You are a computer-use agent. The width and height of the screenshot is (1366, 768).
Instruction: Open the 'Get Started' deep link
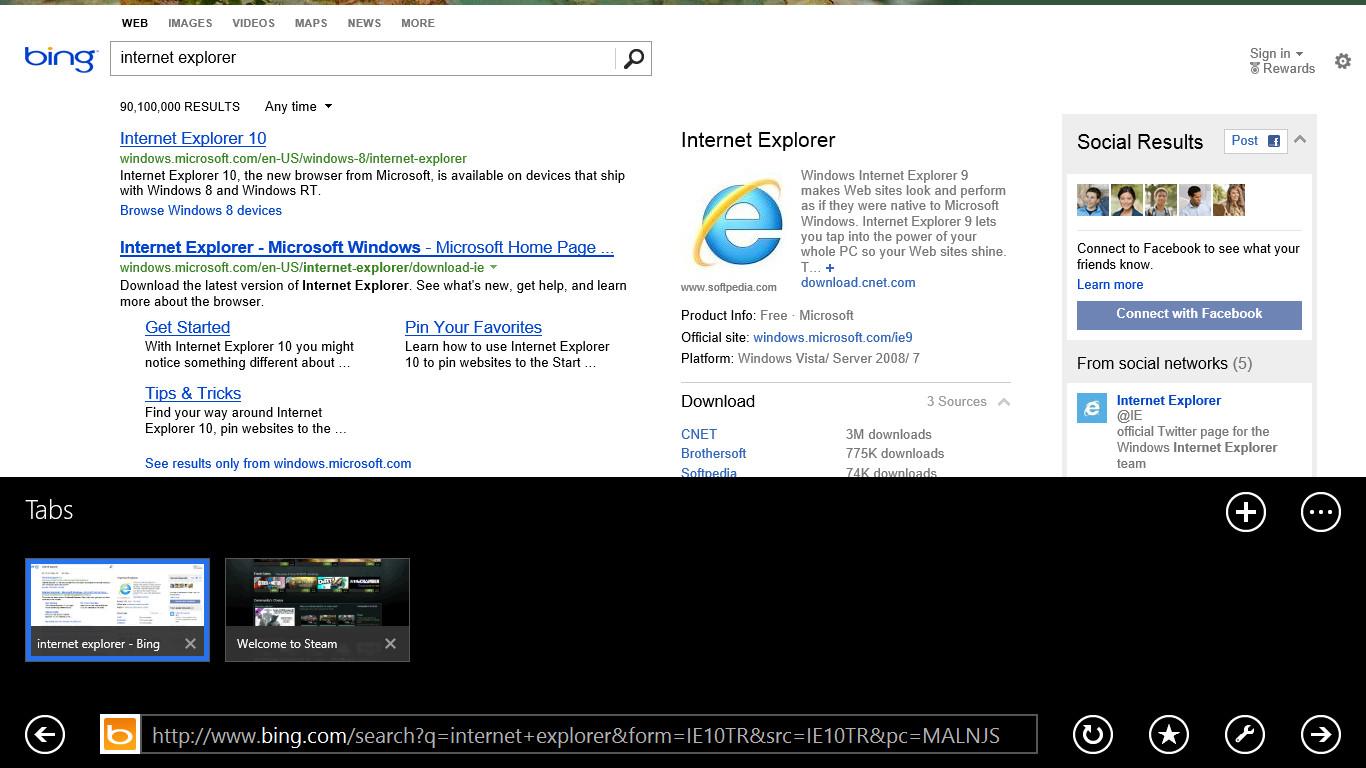[x=187, y=328]
